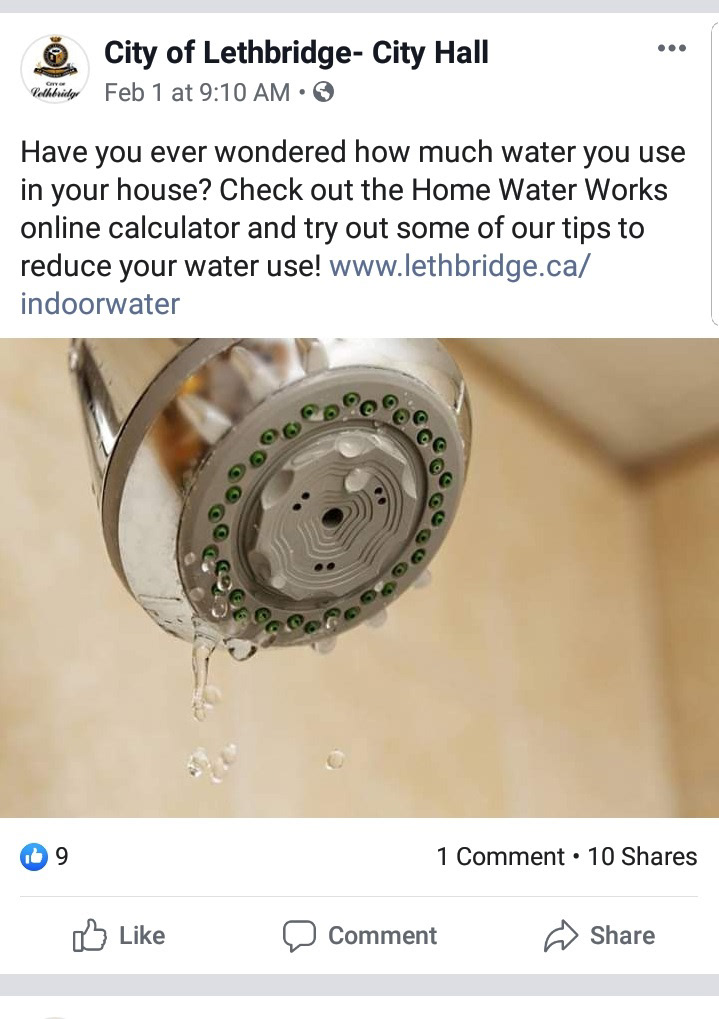Image resolution: width=719 pixels, height=1019 pixels.
Task: Tap the City of Lethbridge profile picture
Action: point(55,69)
